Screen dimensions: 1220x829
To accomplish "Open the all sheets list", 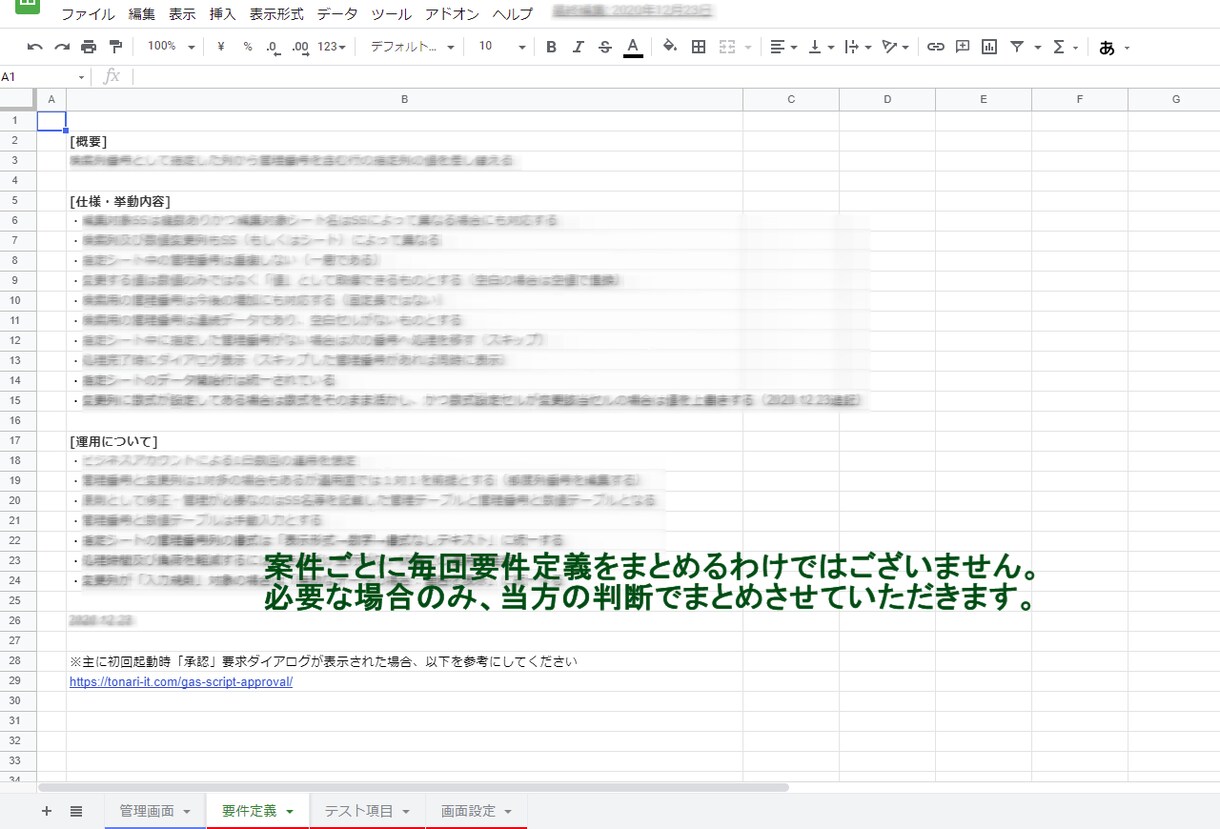I will [76, 811].
